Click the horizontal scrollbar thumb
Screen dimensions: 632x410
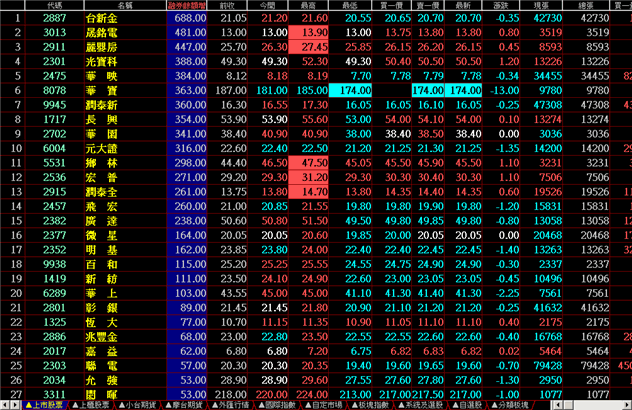(568, 405)
